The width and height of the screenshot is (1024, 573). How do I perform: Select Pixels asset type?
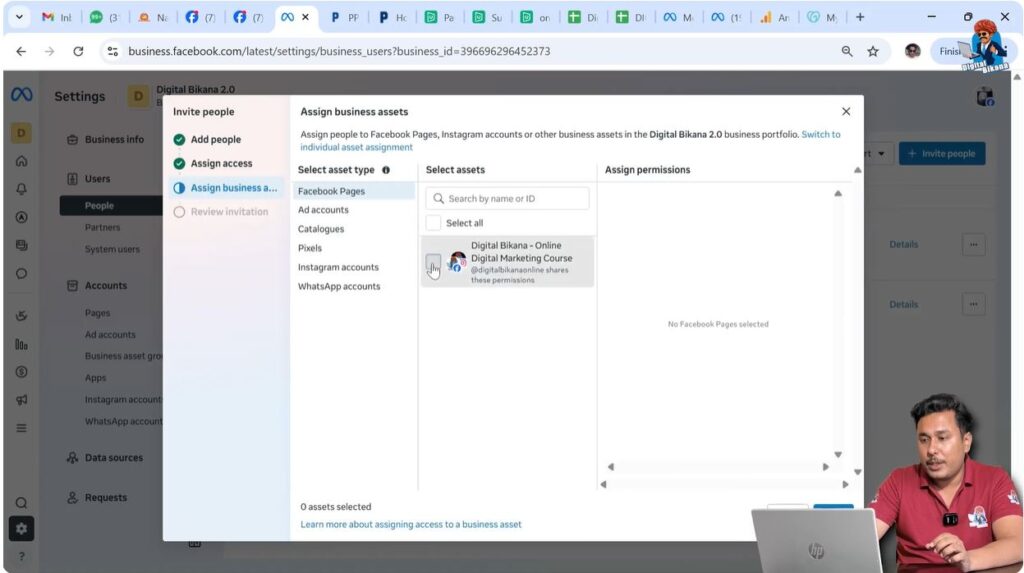(310, 248)
